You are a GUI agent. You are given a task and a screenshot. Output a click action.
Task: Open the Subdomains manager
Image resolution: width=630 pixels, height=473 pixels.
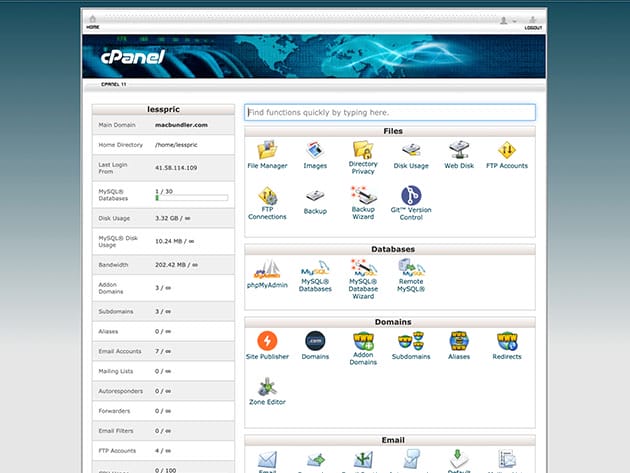pyautogui.click(x=411, y=342)
